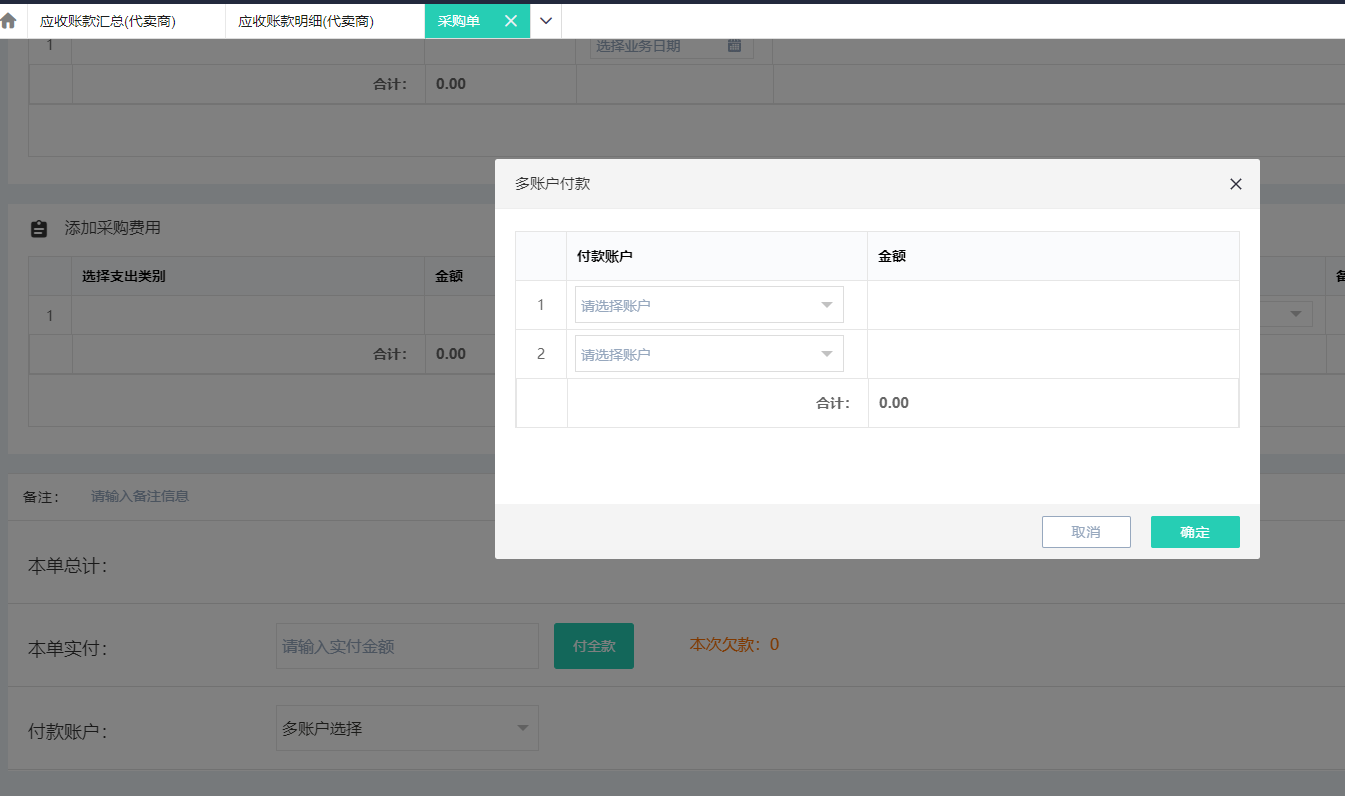
Task: Select the 采购单 tab
Action: pos(459,21)
